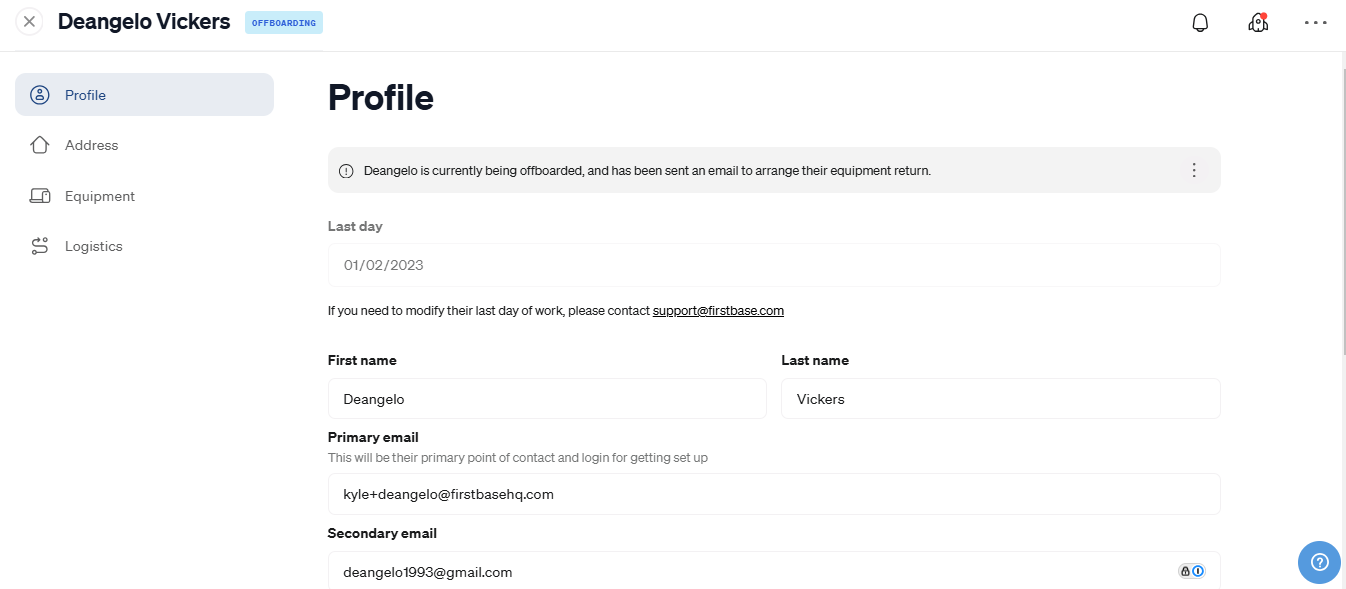Open the three-dot menu in top bar
The height and width of the screenshot is (589, 1346).
coord(1316,22)
